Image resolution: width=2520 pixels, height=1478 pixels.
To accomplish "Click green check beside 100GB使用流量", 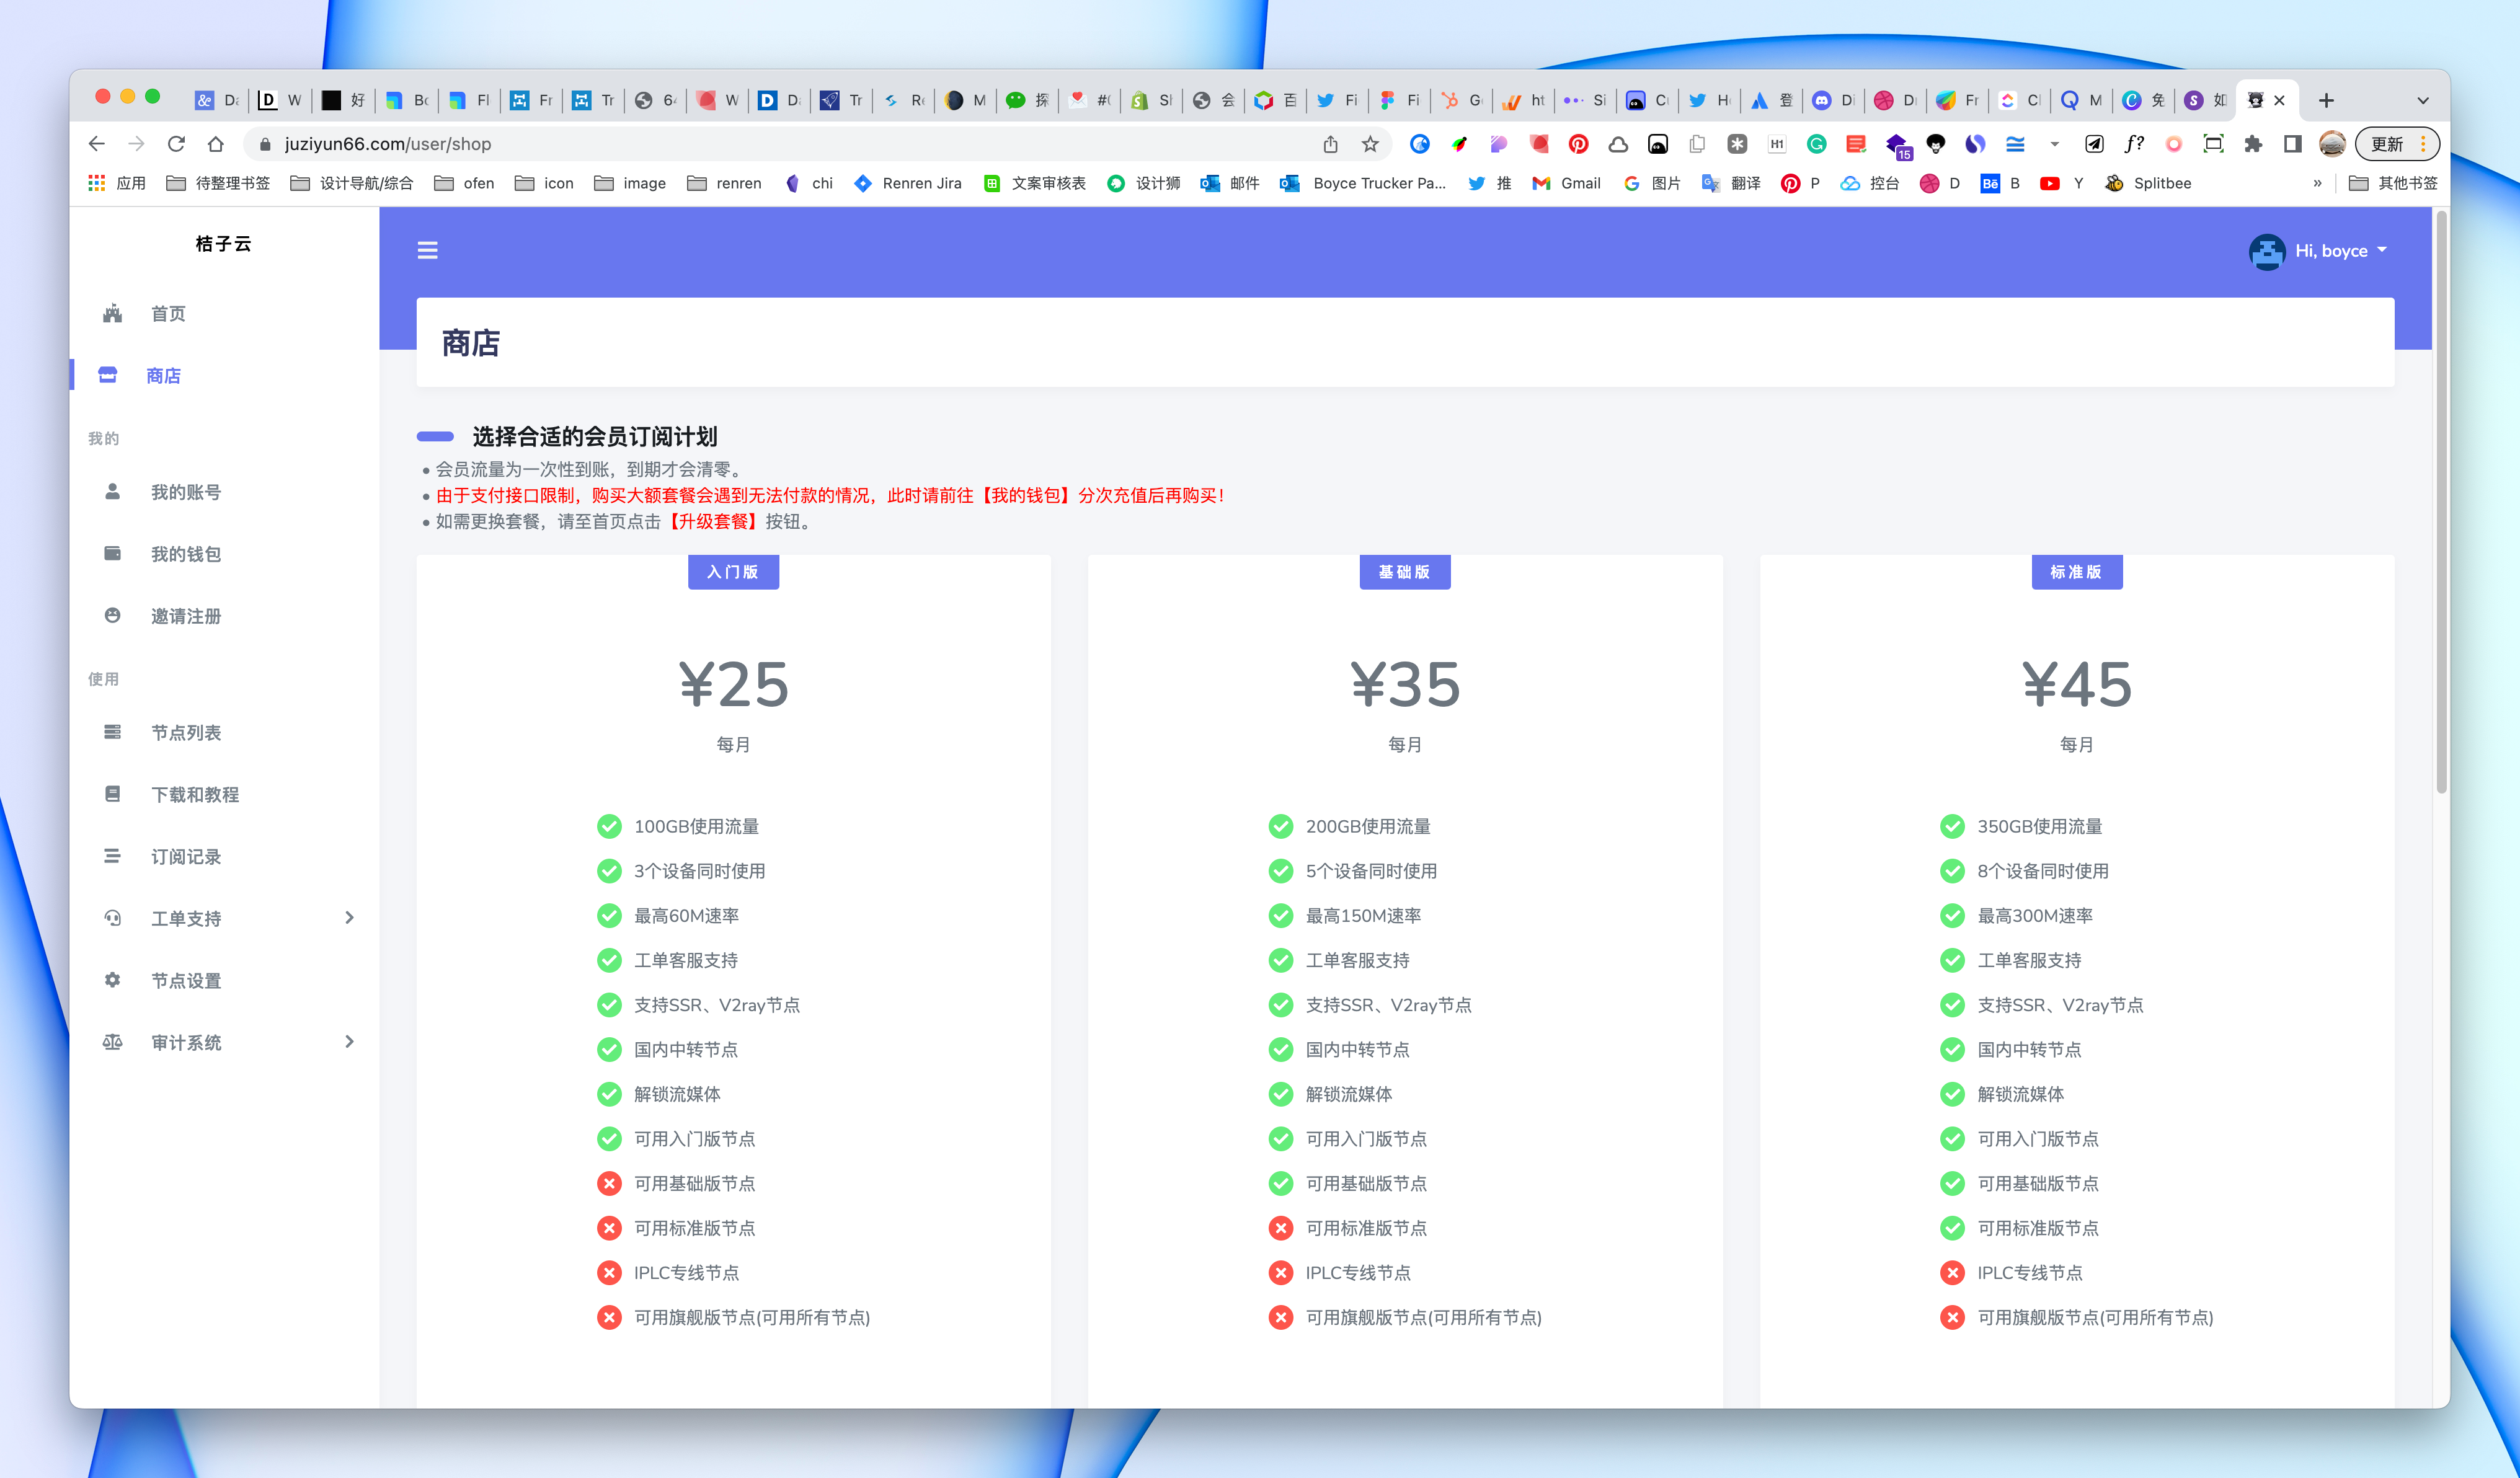I will pyautogui.click(x=609, y=826).
